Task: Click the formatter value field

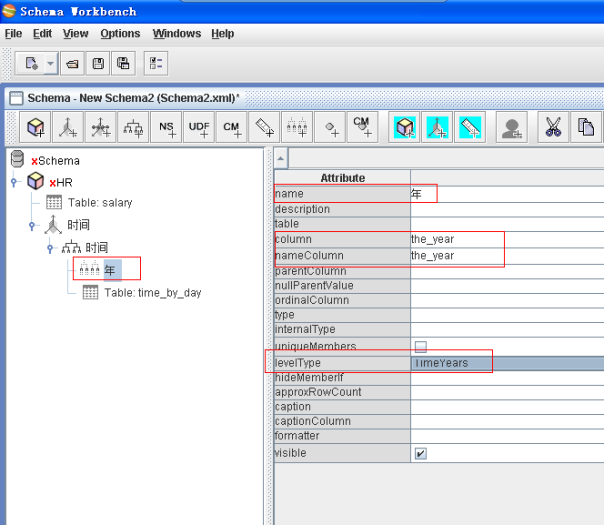Action: pos(507,436)
